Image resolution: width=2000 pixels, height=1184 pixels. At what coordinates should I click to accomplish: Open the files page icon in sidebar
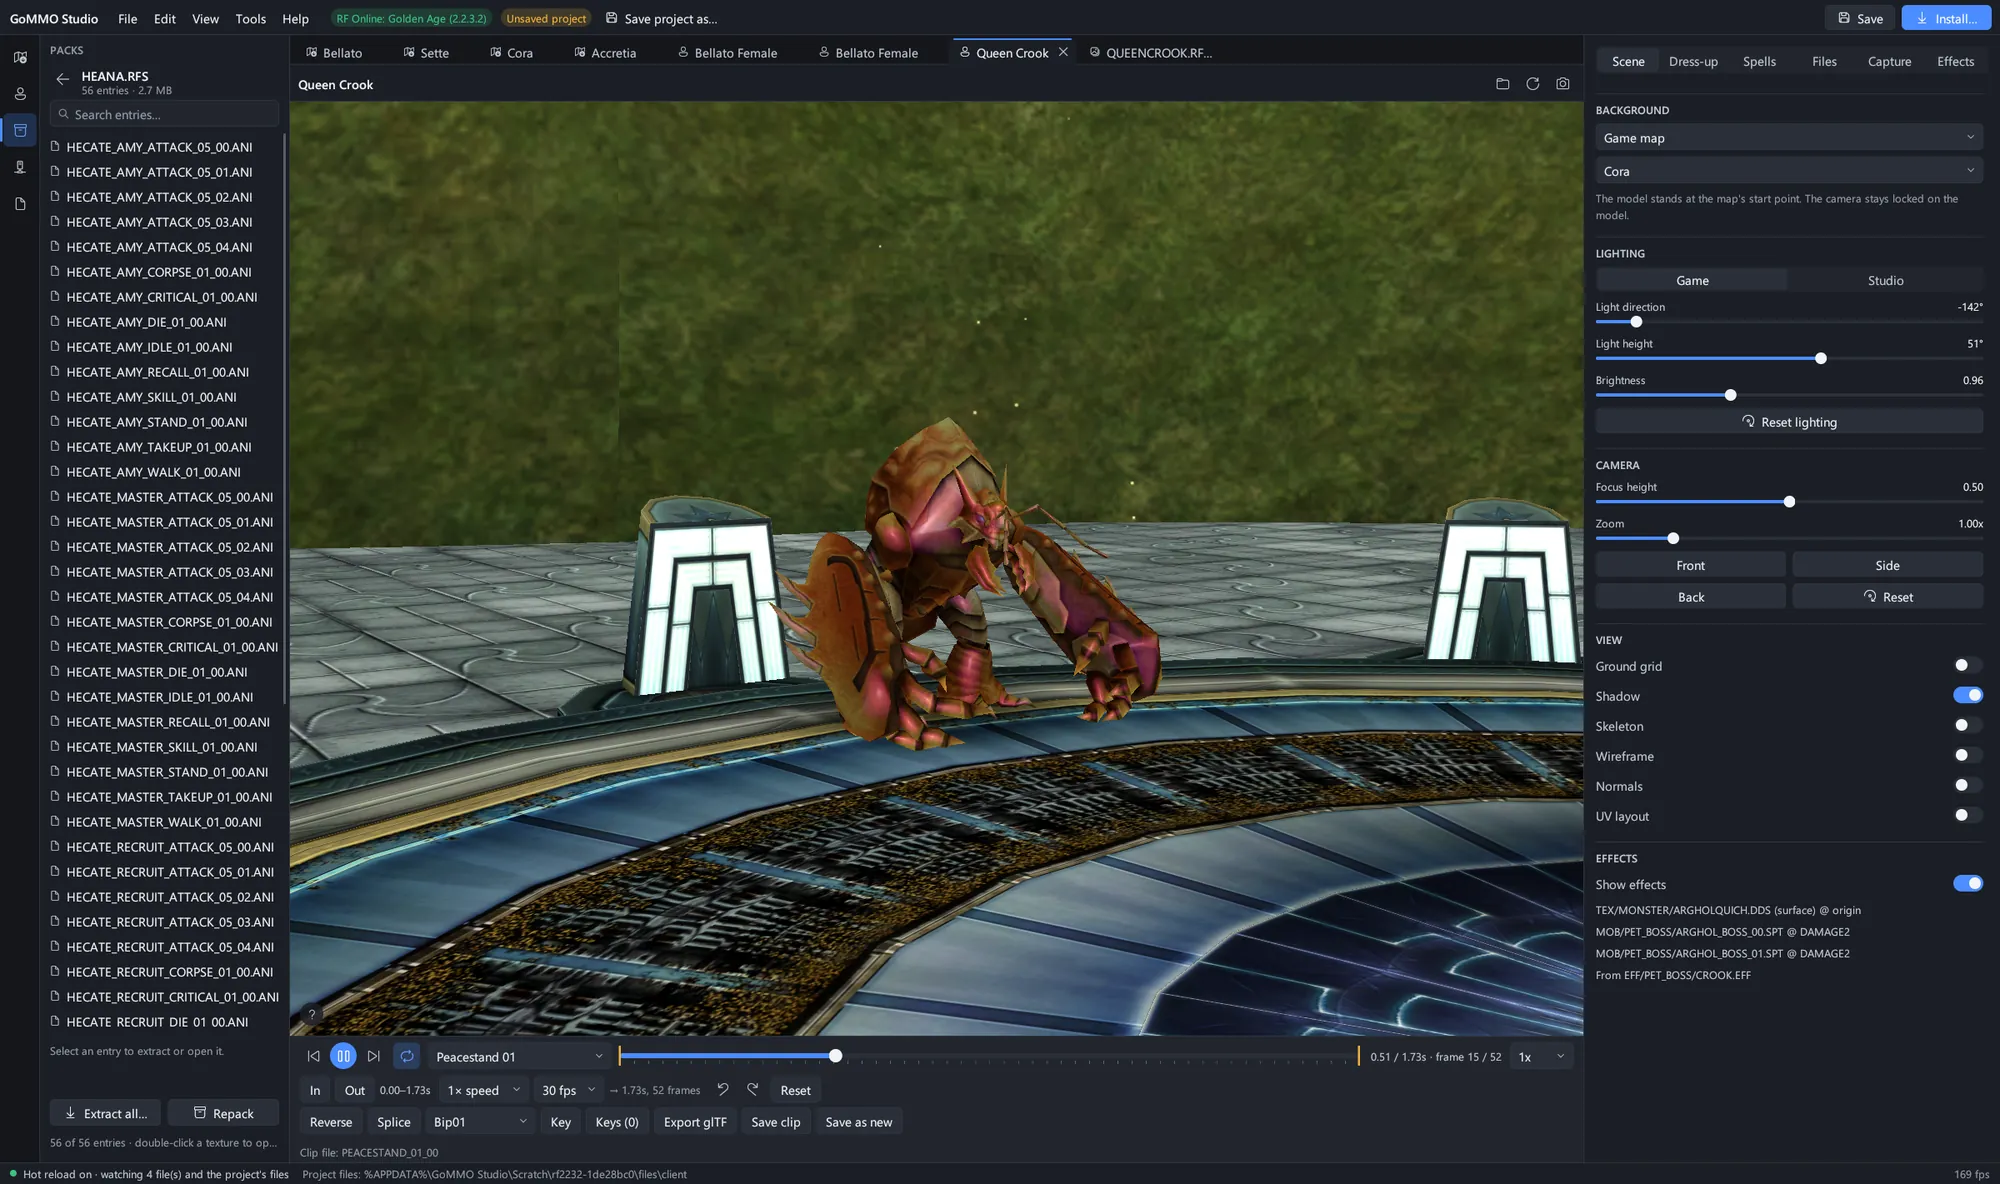[x=20, y=204]
